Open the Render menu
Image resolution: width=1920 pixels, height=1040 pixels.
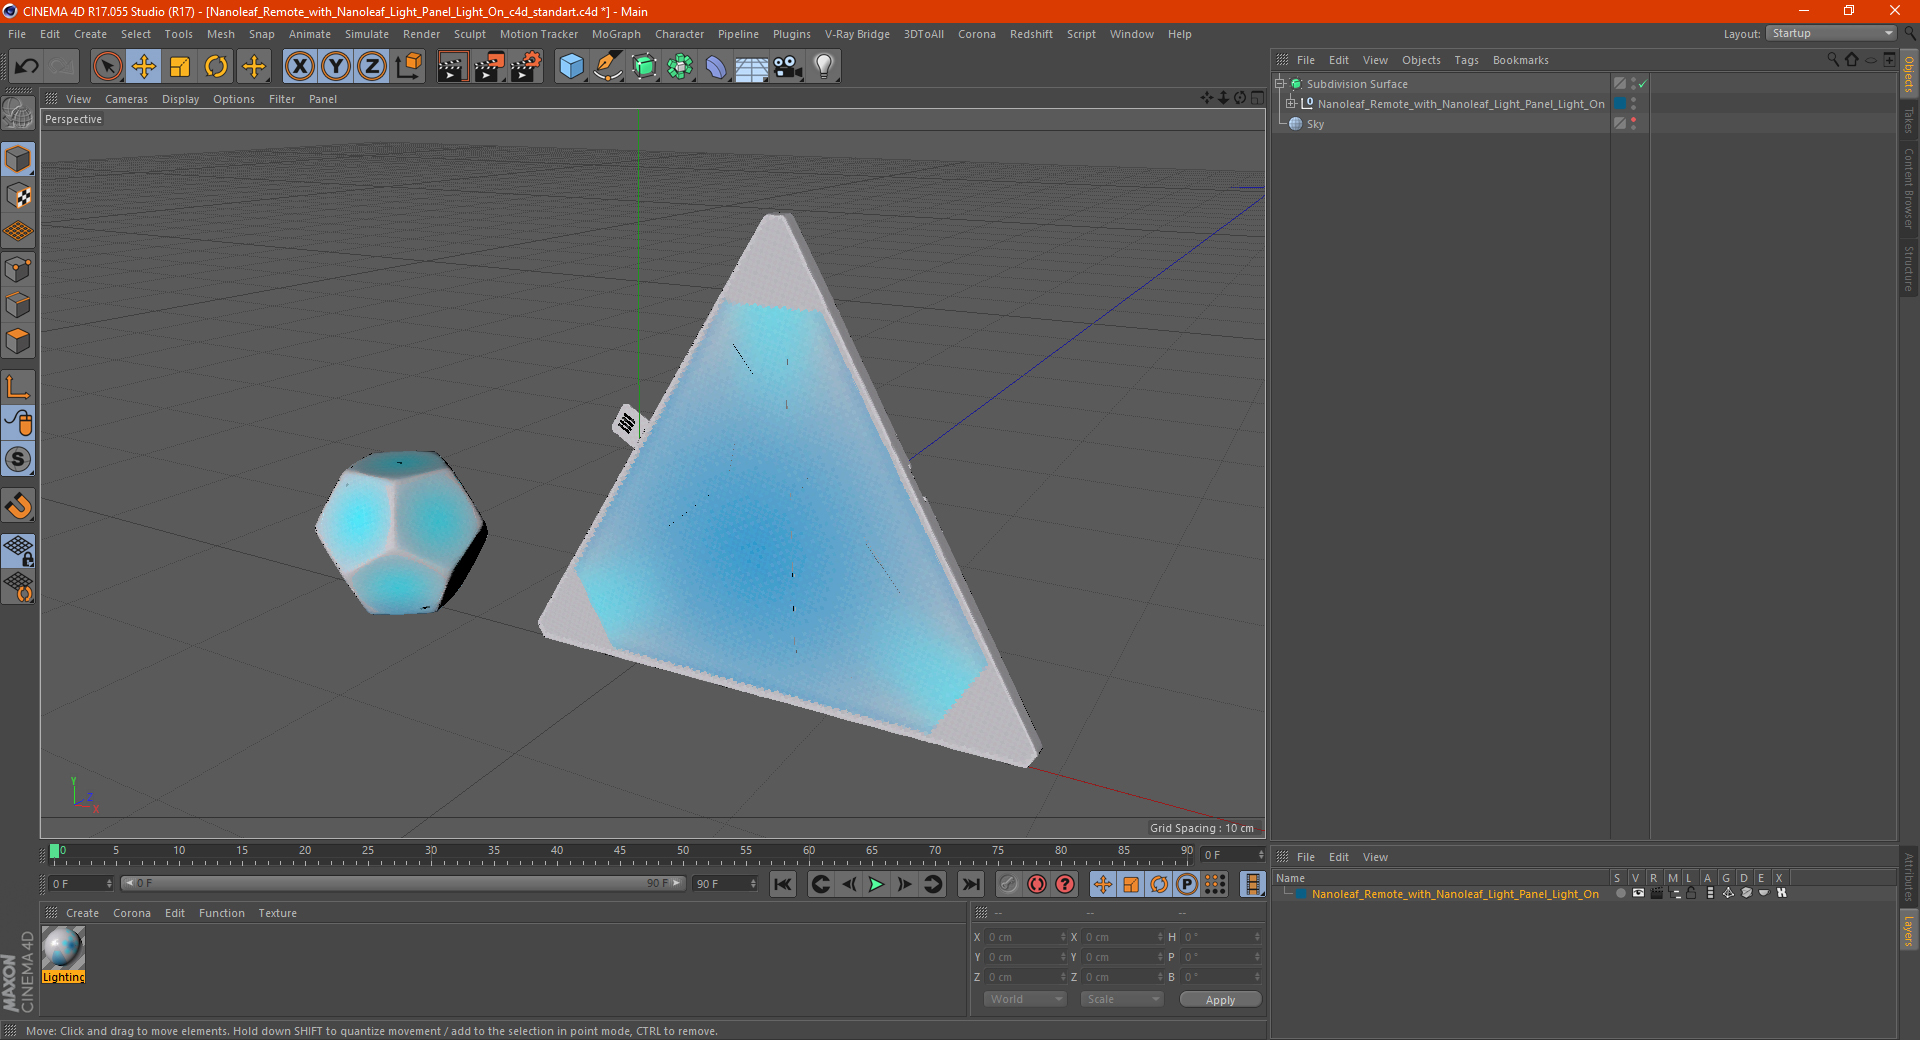coord(421,34)
